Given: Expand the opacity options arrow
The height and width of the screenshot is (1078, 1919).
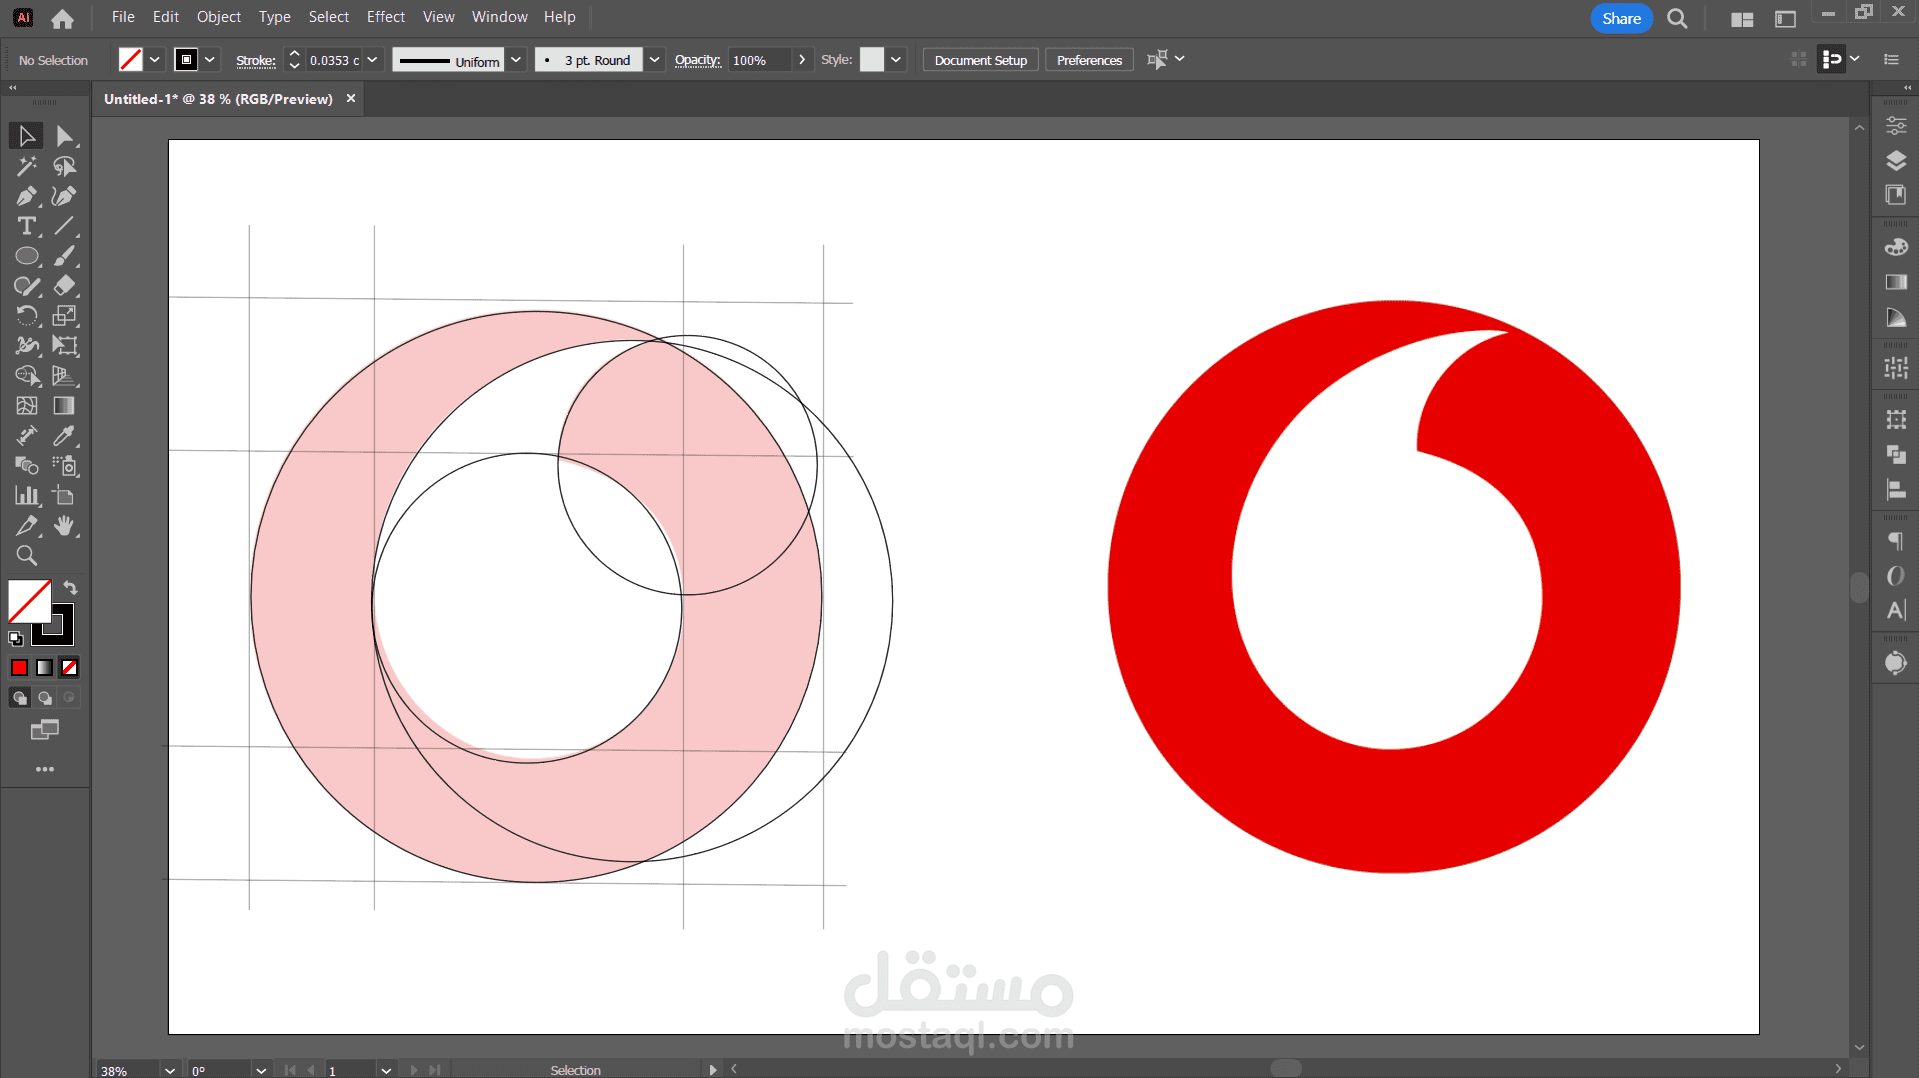Looking at the screenshot, I should pyautogui.click(x=801, y=60).
